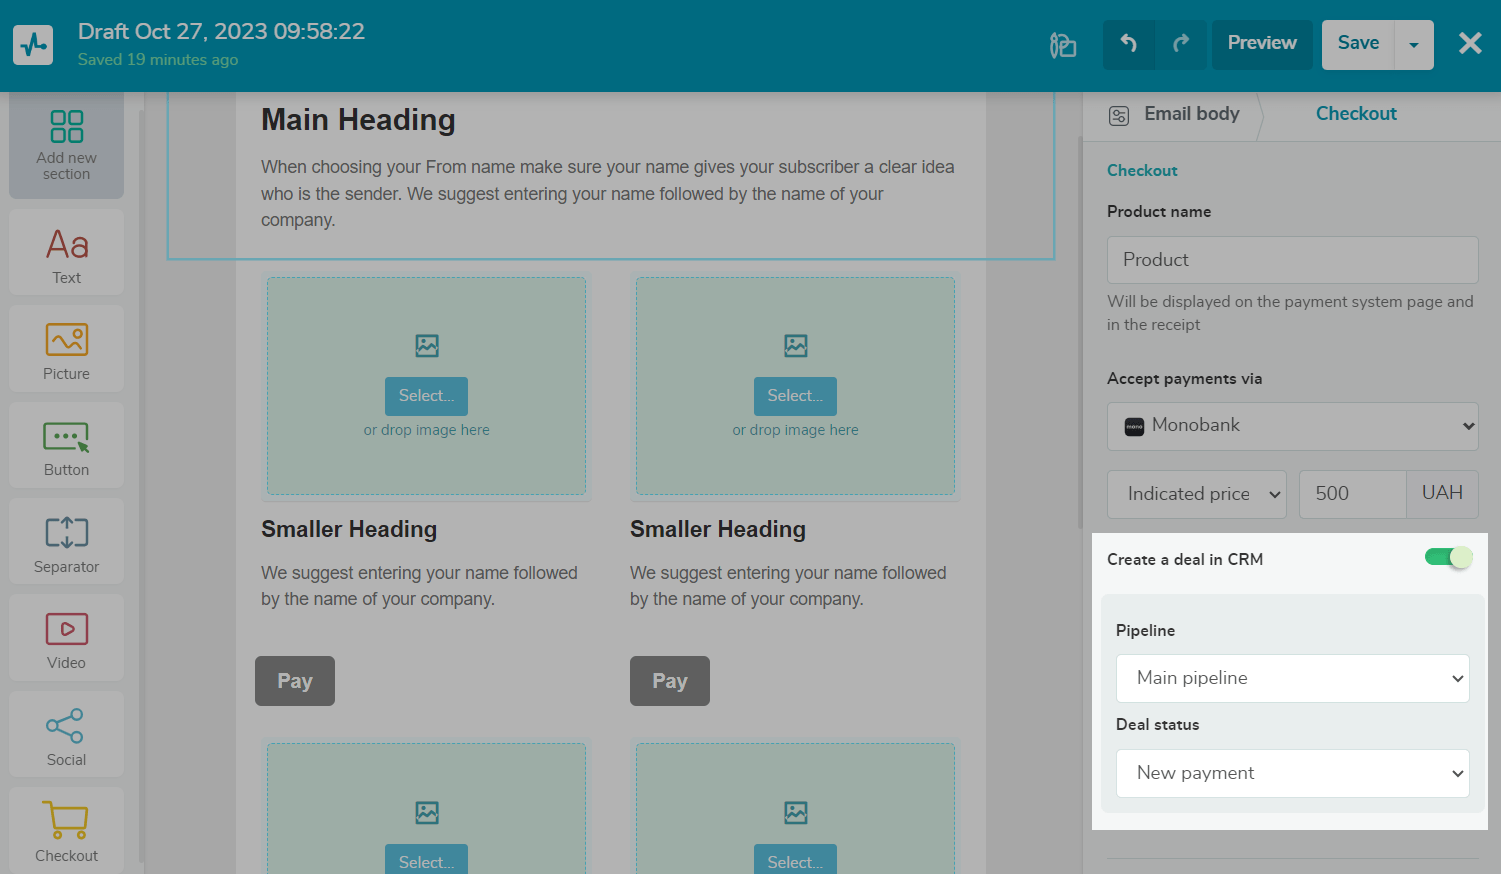Switch to the Email body tab
The height and width of the screenshot is (874, 1501).
[x=1175, y=114]
